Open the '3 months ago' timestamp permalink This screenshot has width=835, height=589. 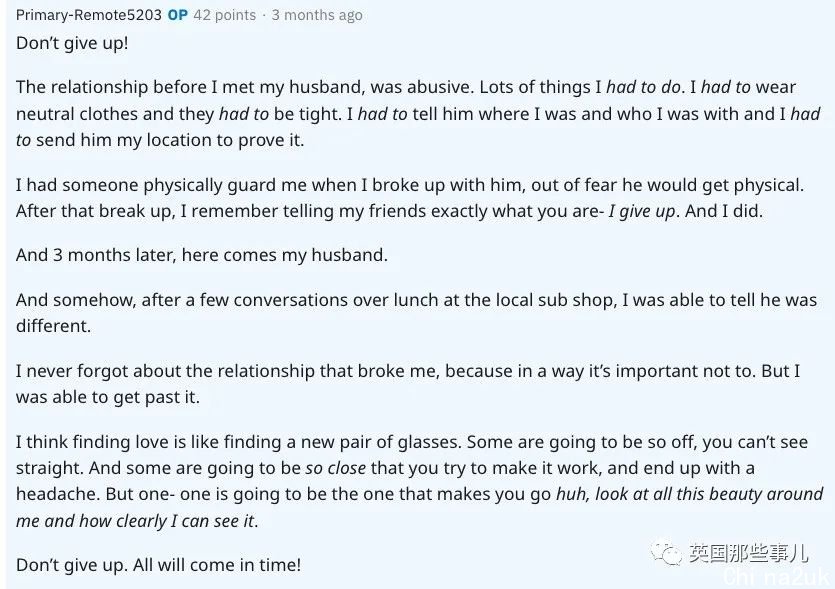pos(317,15)
